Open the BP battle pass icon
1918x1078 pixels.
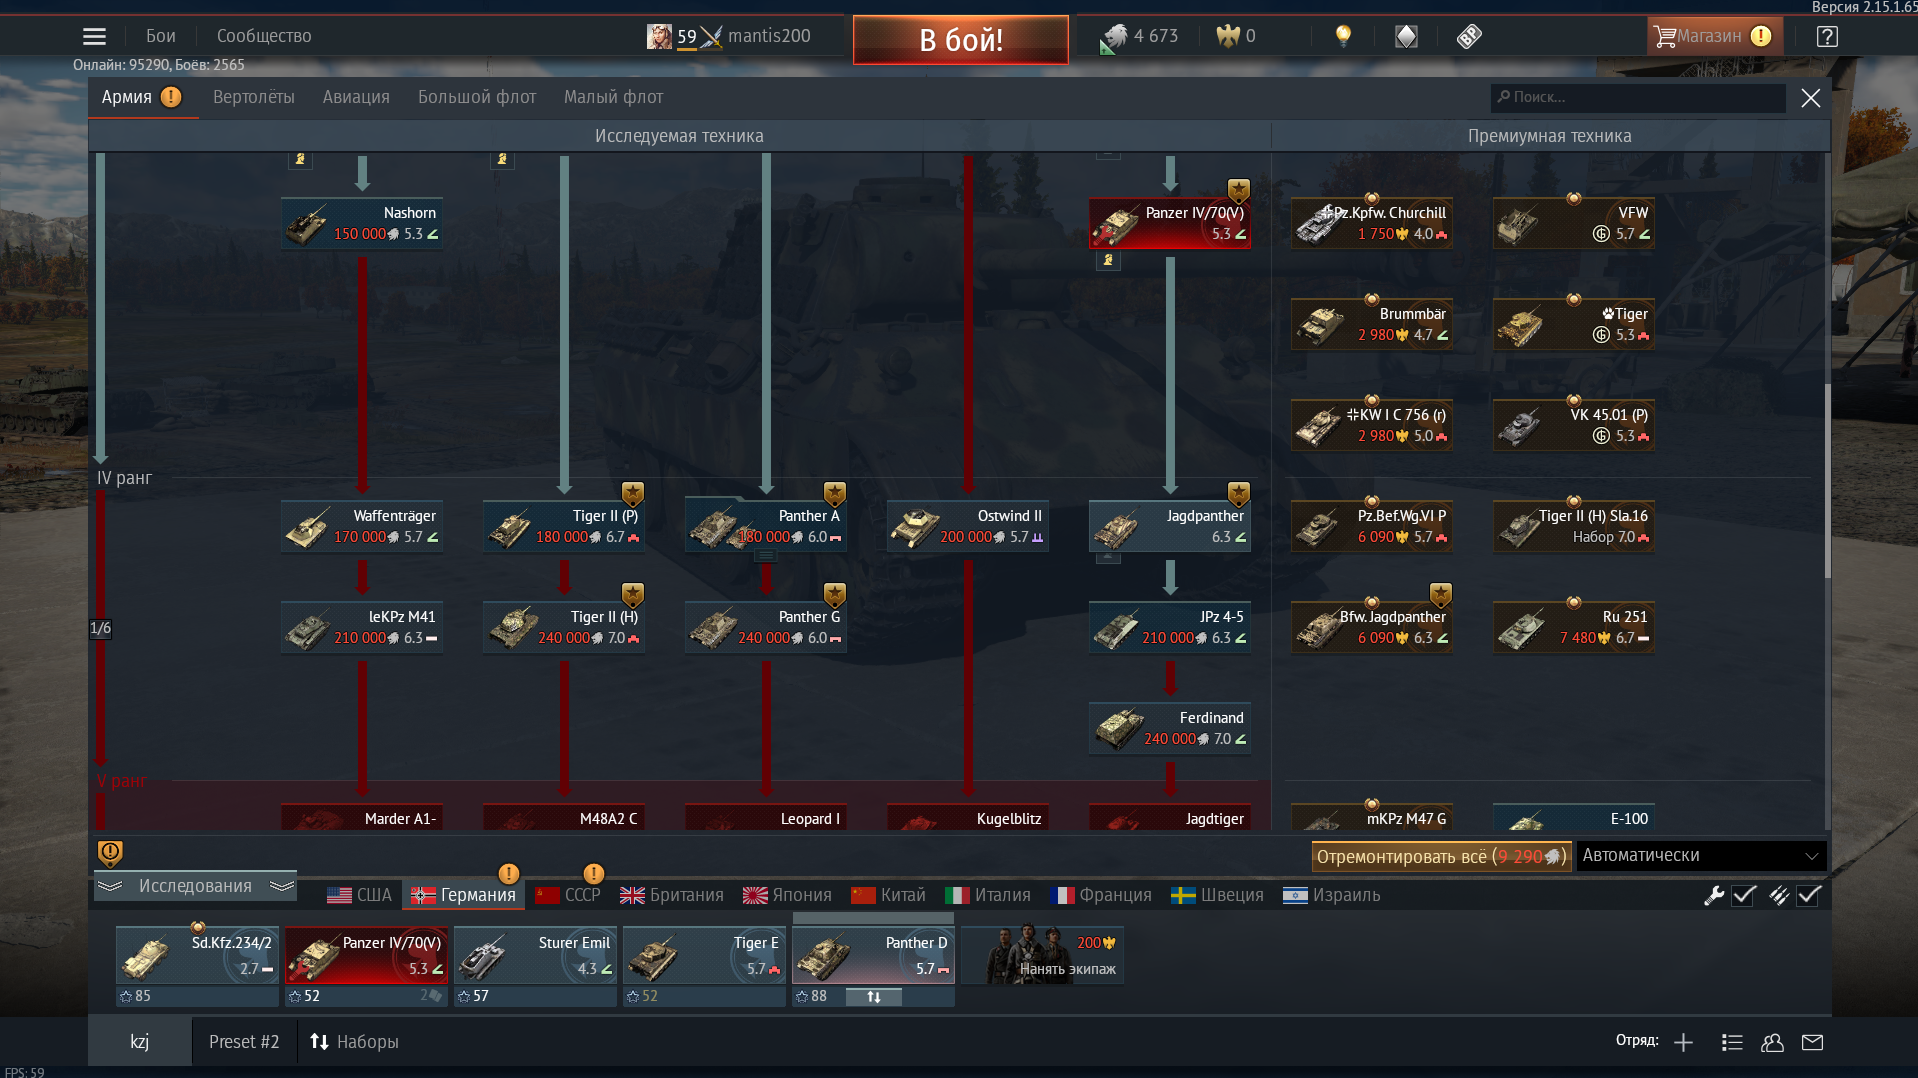click(x=1469, y=37)
